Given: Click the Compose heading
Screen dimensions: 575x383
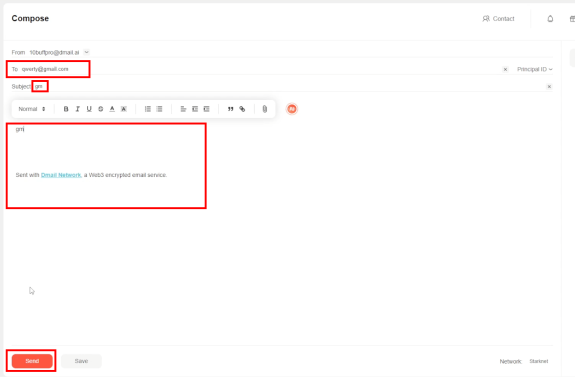Looking at the screenshot, I should (30, 18).
